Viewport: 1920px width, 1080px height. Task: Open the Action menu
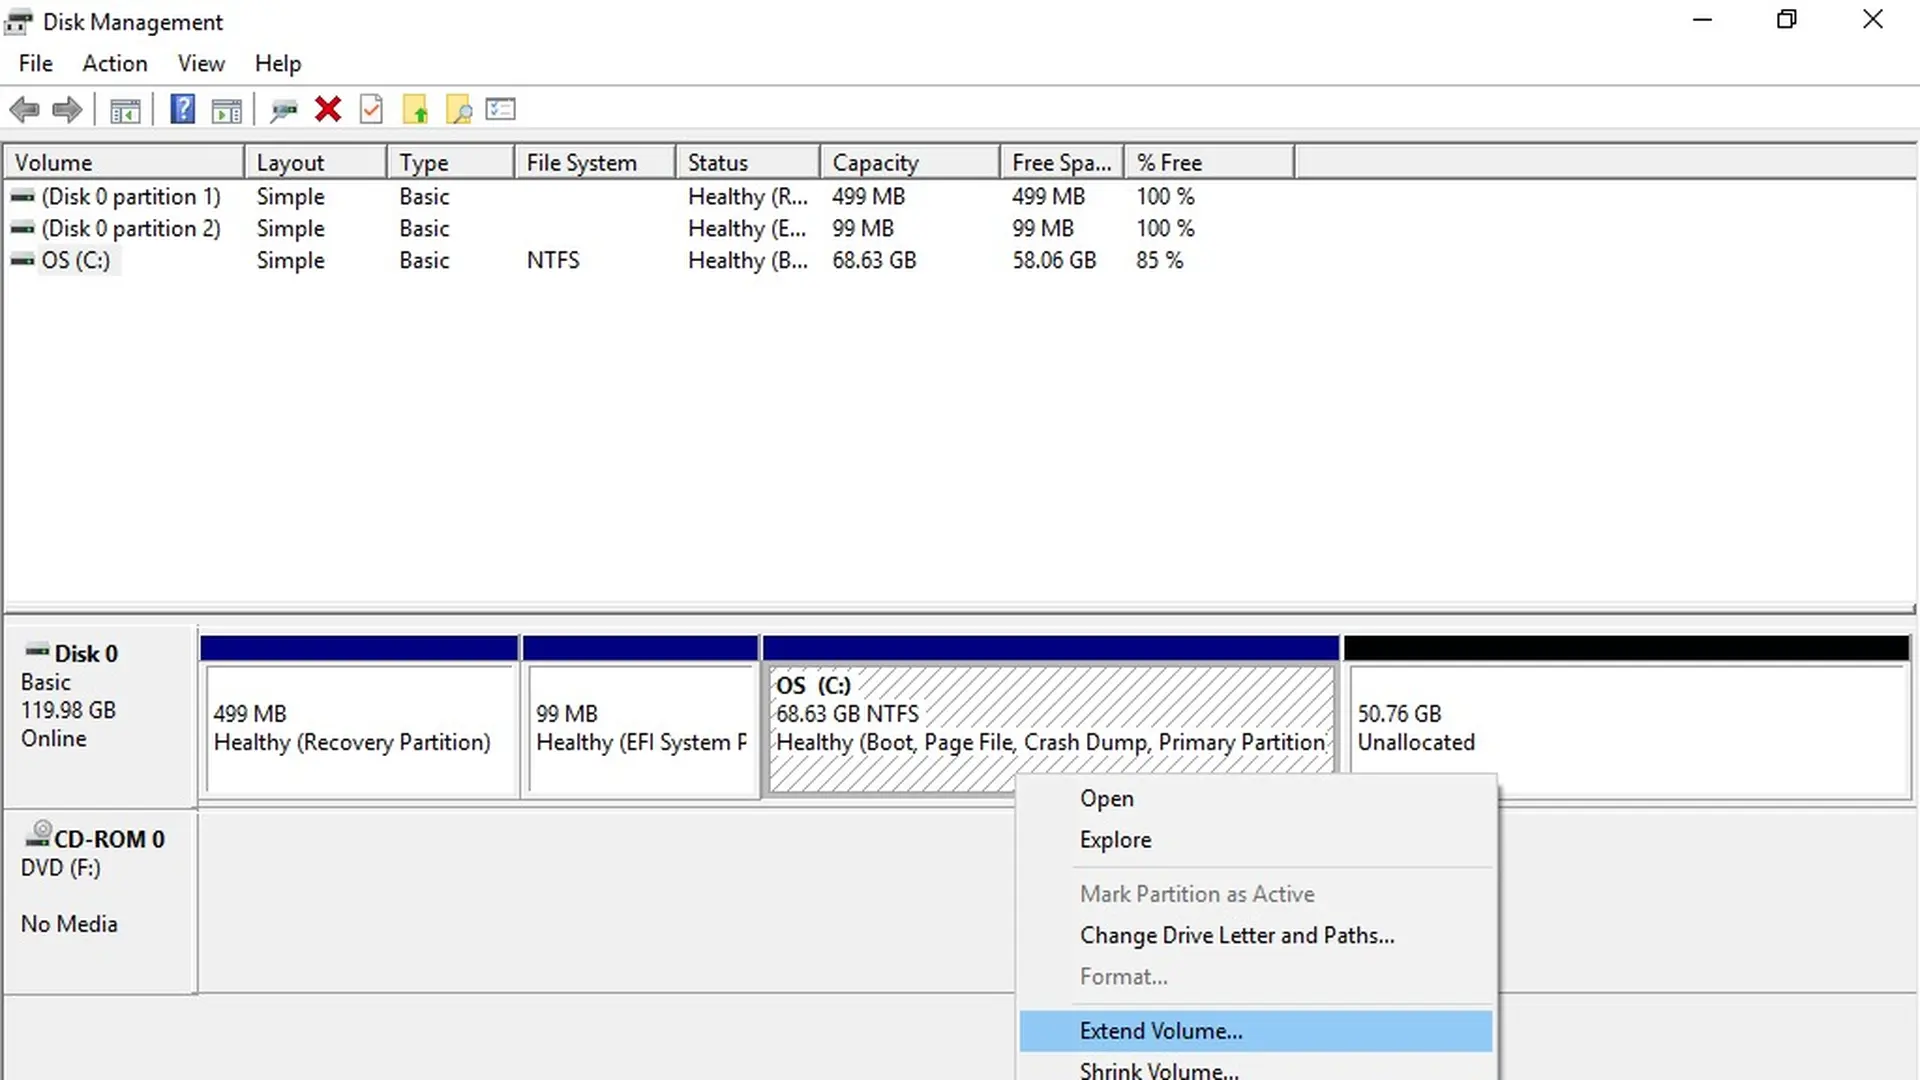point(115,63)
